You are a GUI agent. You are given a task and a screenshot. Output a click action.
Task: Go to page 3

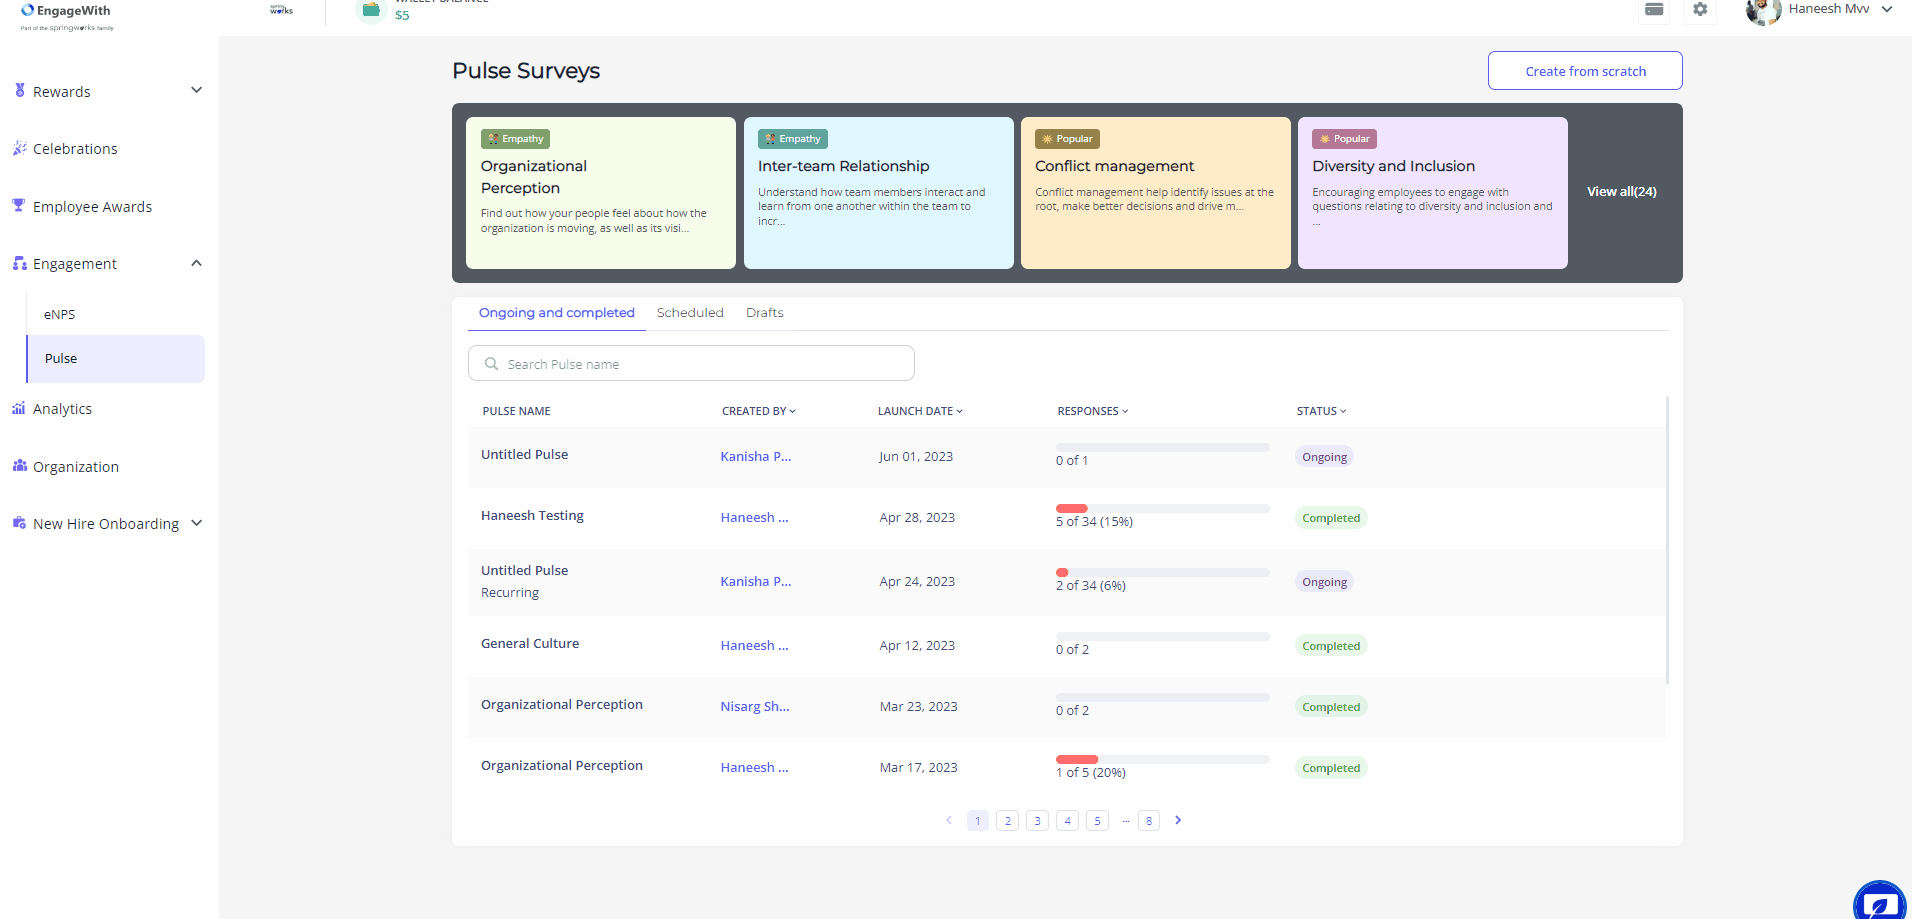[x=1037, y=820]
